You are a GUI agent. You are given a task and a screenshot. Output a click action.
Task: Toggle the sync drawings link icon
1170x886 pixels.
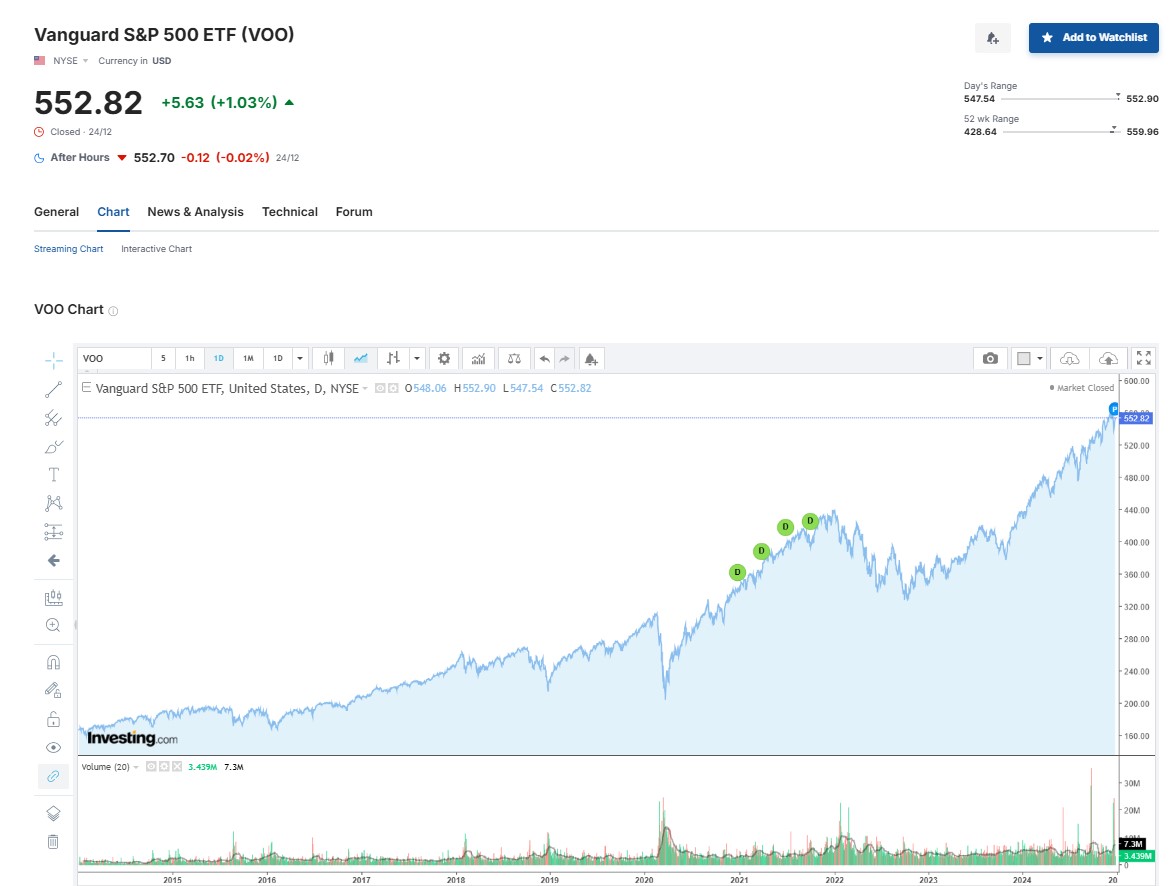(x=54, y=776)
